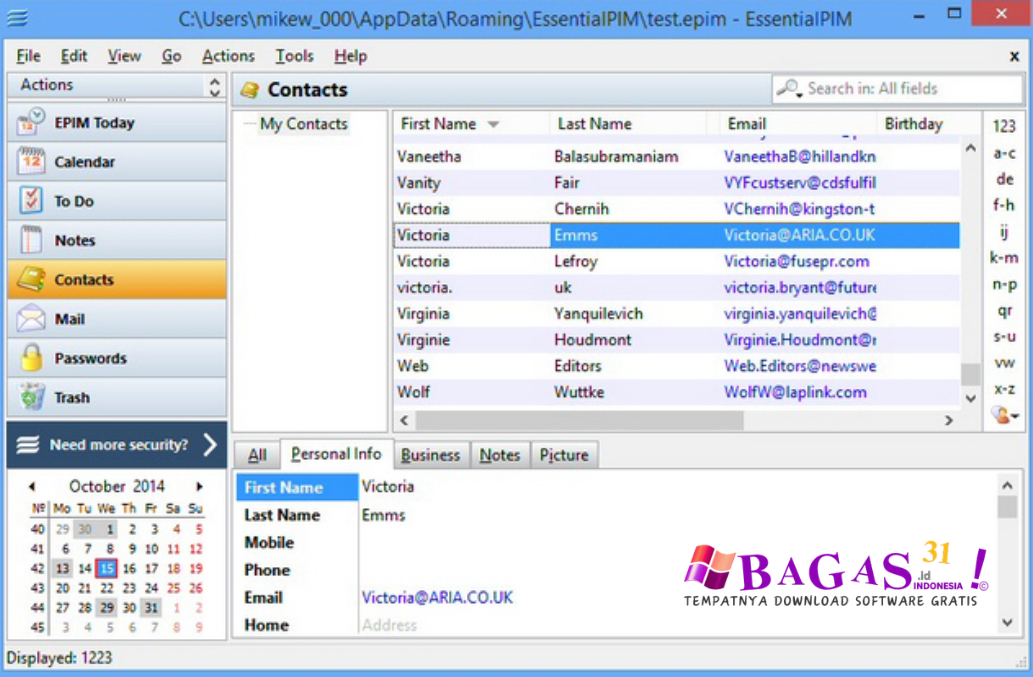Filter contacts by n-p index
This screenshot has height=677, width=1033.
(1004, 284)
